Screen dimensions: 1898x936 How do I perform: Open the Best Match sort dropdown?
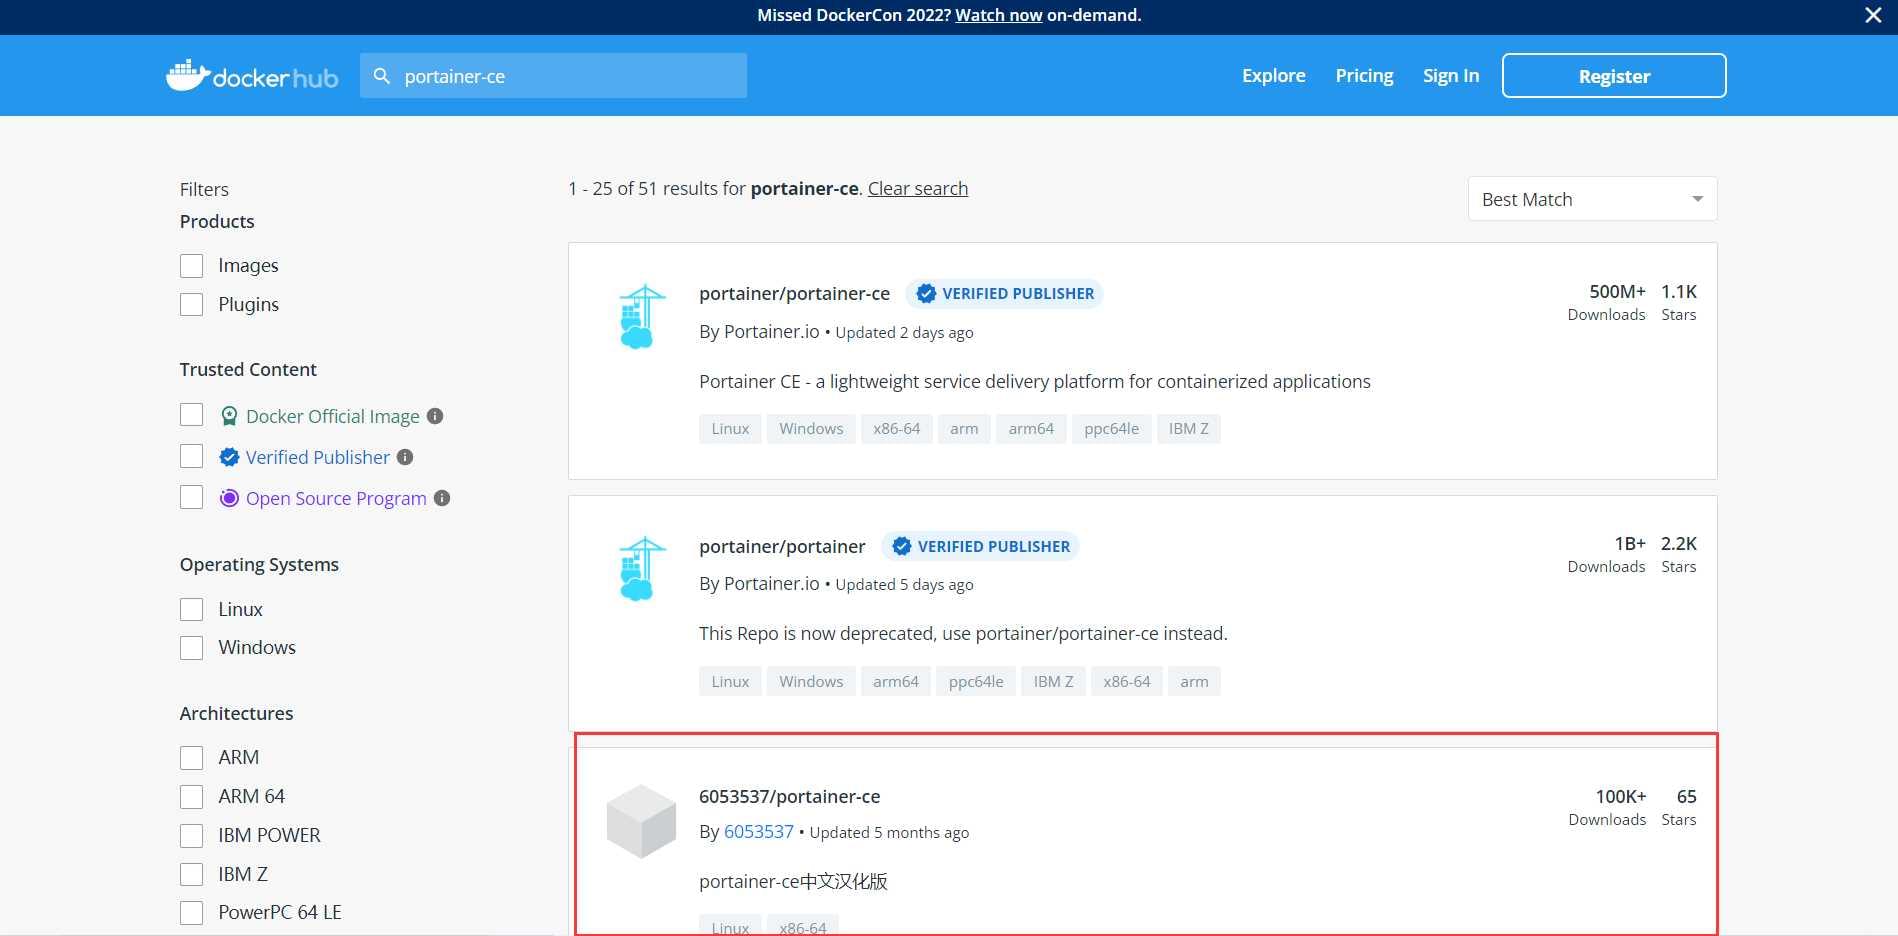1591,199
